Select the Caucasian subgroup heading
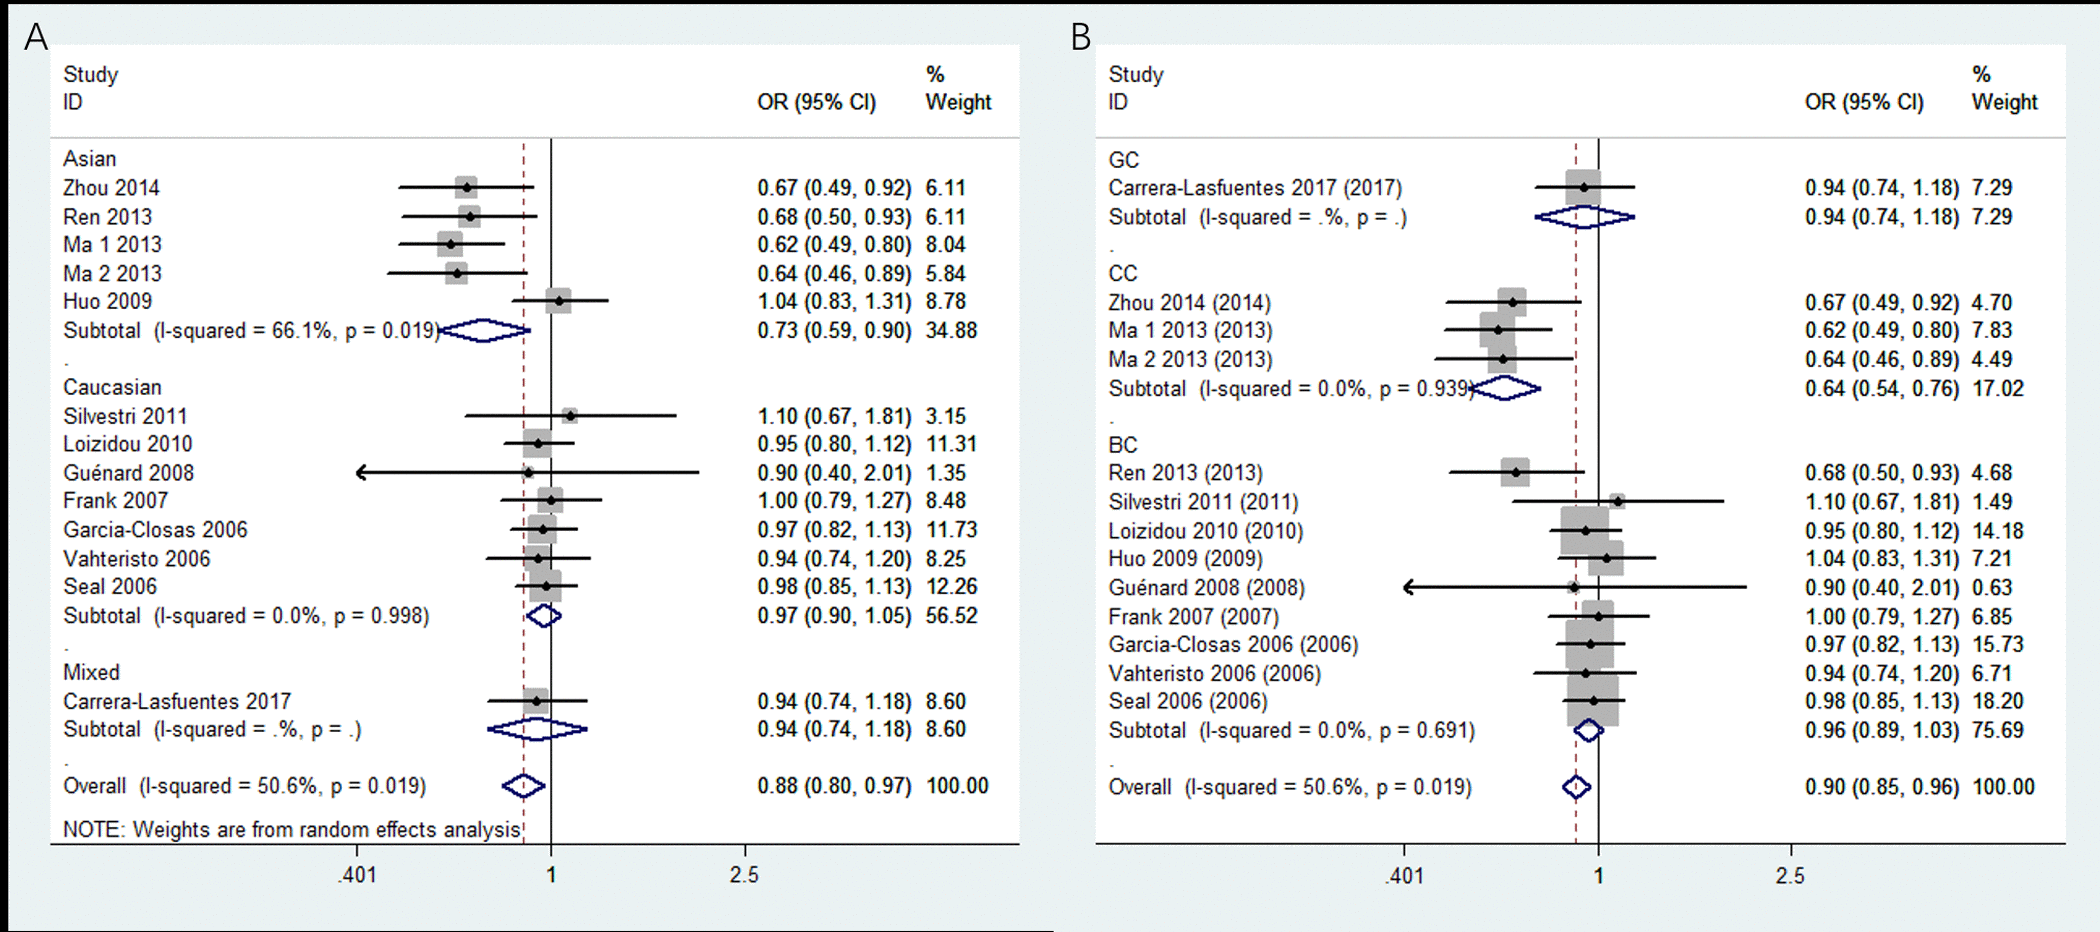 point(112,387)
